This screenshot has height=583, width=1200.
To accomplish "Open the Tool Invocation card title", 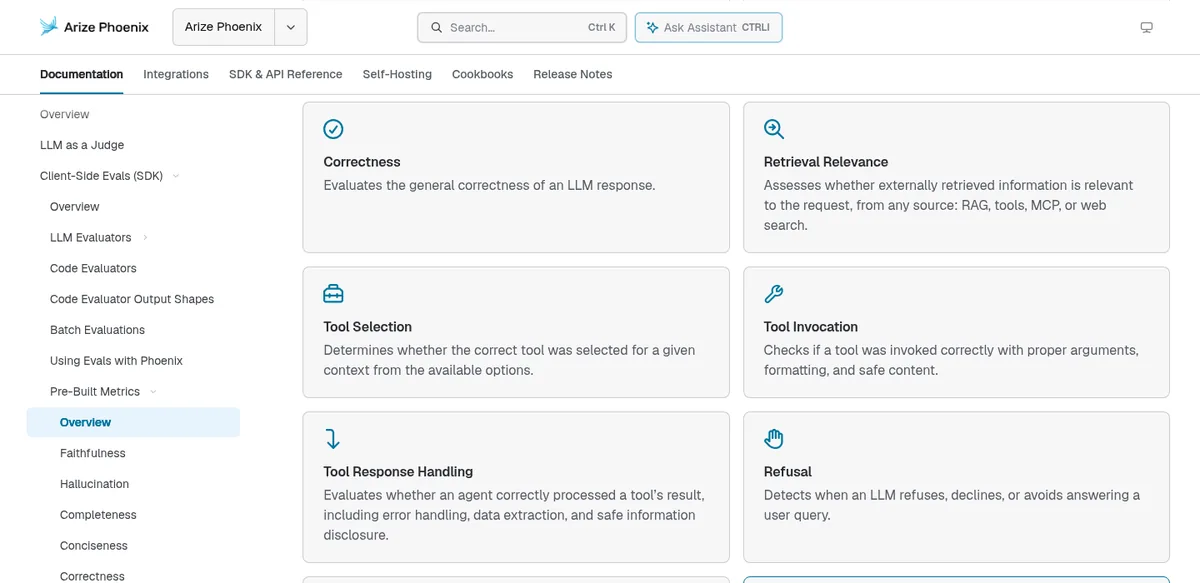I will point(811,327).
